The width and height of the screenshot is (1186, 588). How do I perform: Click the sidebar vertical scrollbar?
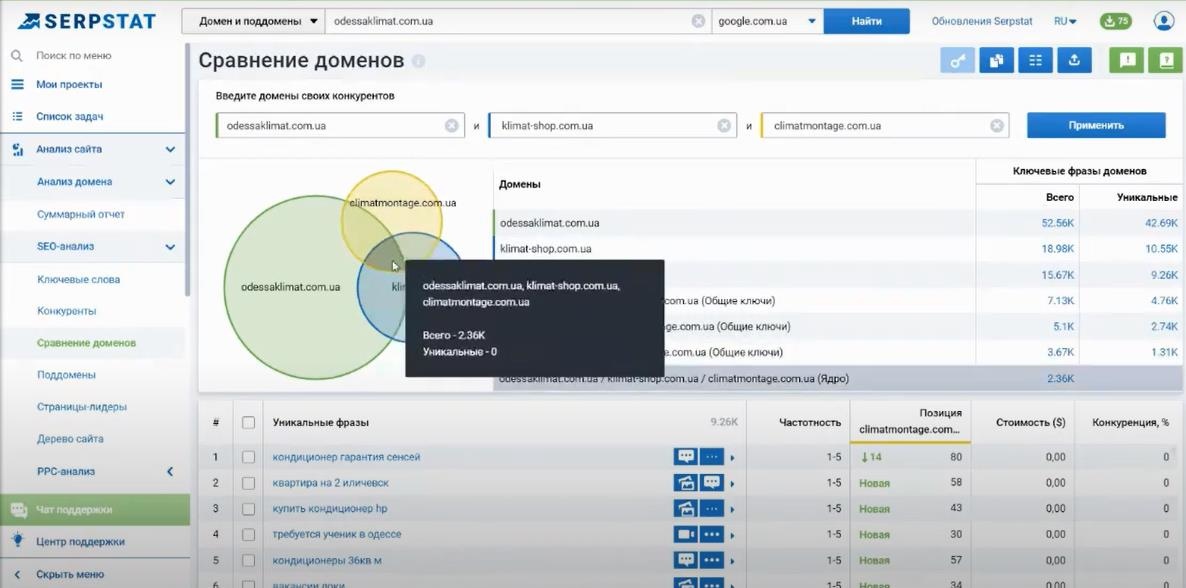point(187,170)
